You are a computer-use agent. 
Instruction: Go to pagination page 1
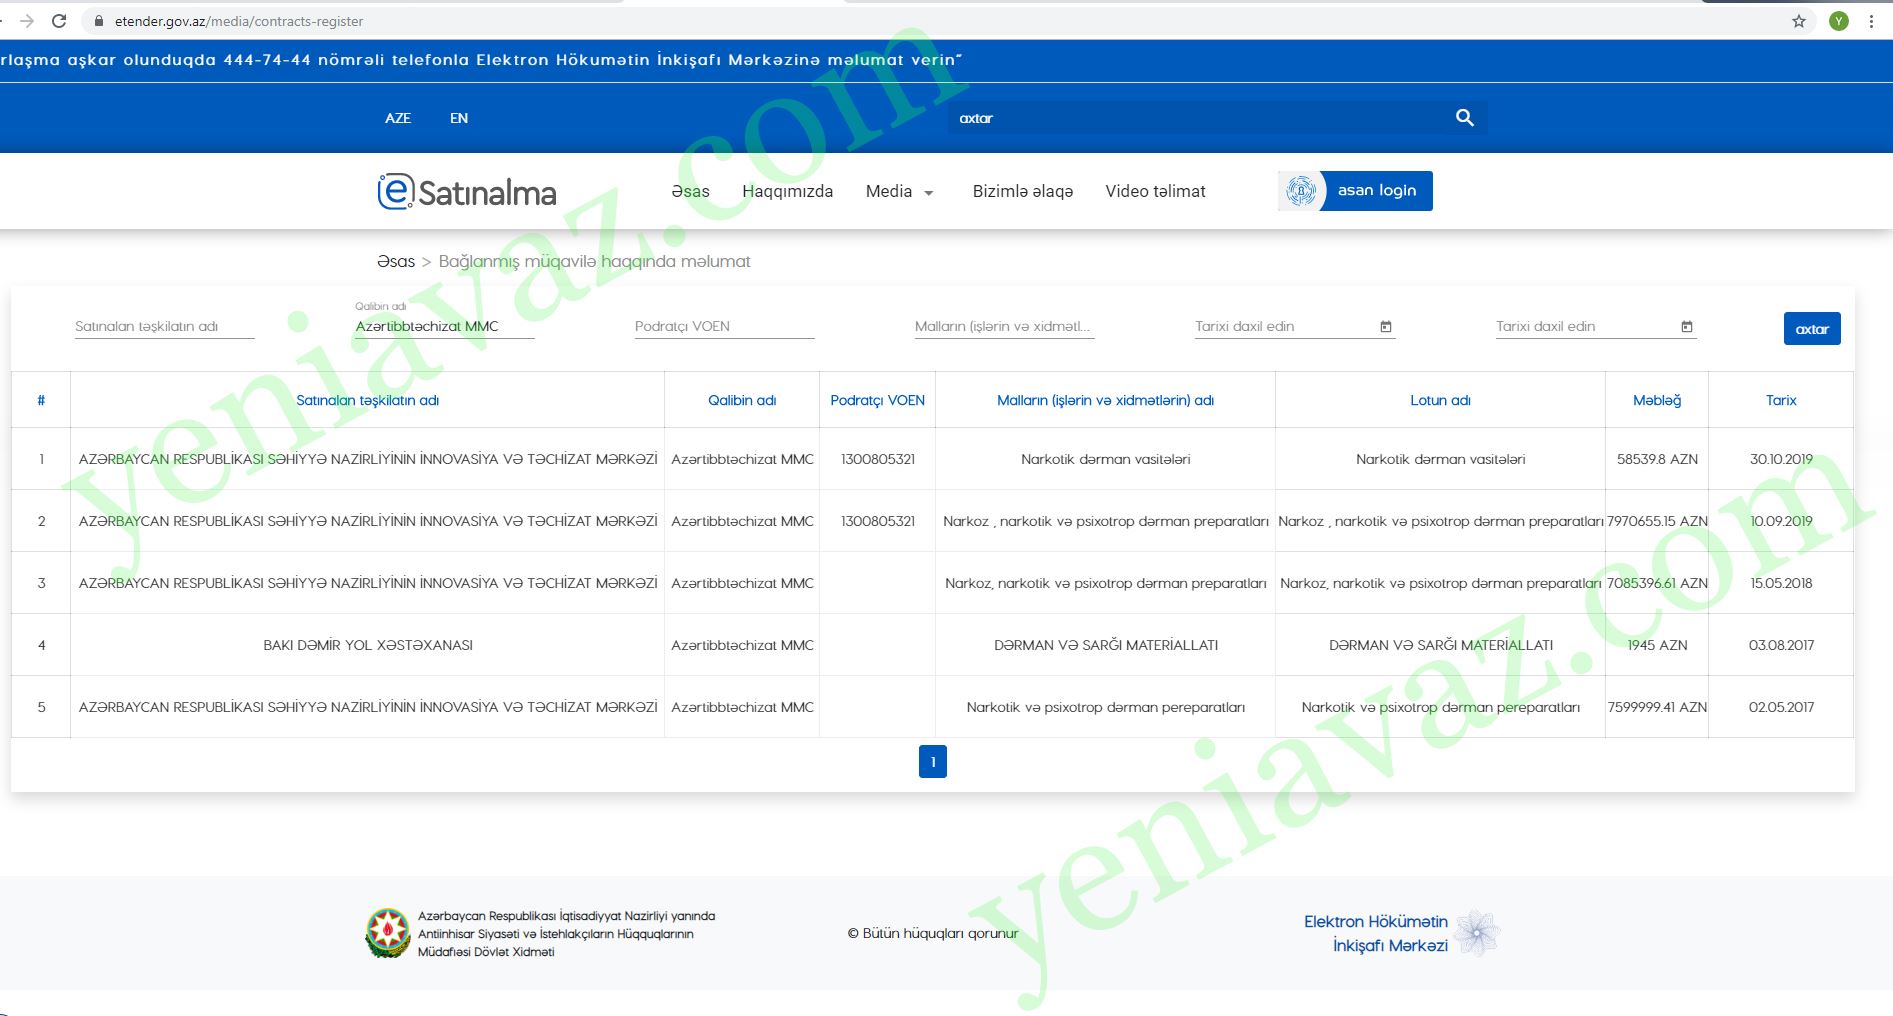(933, 762)
